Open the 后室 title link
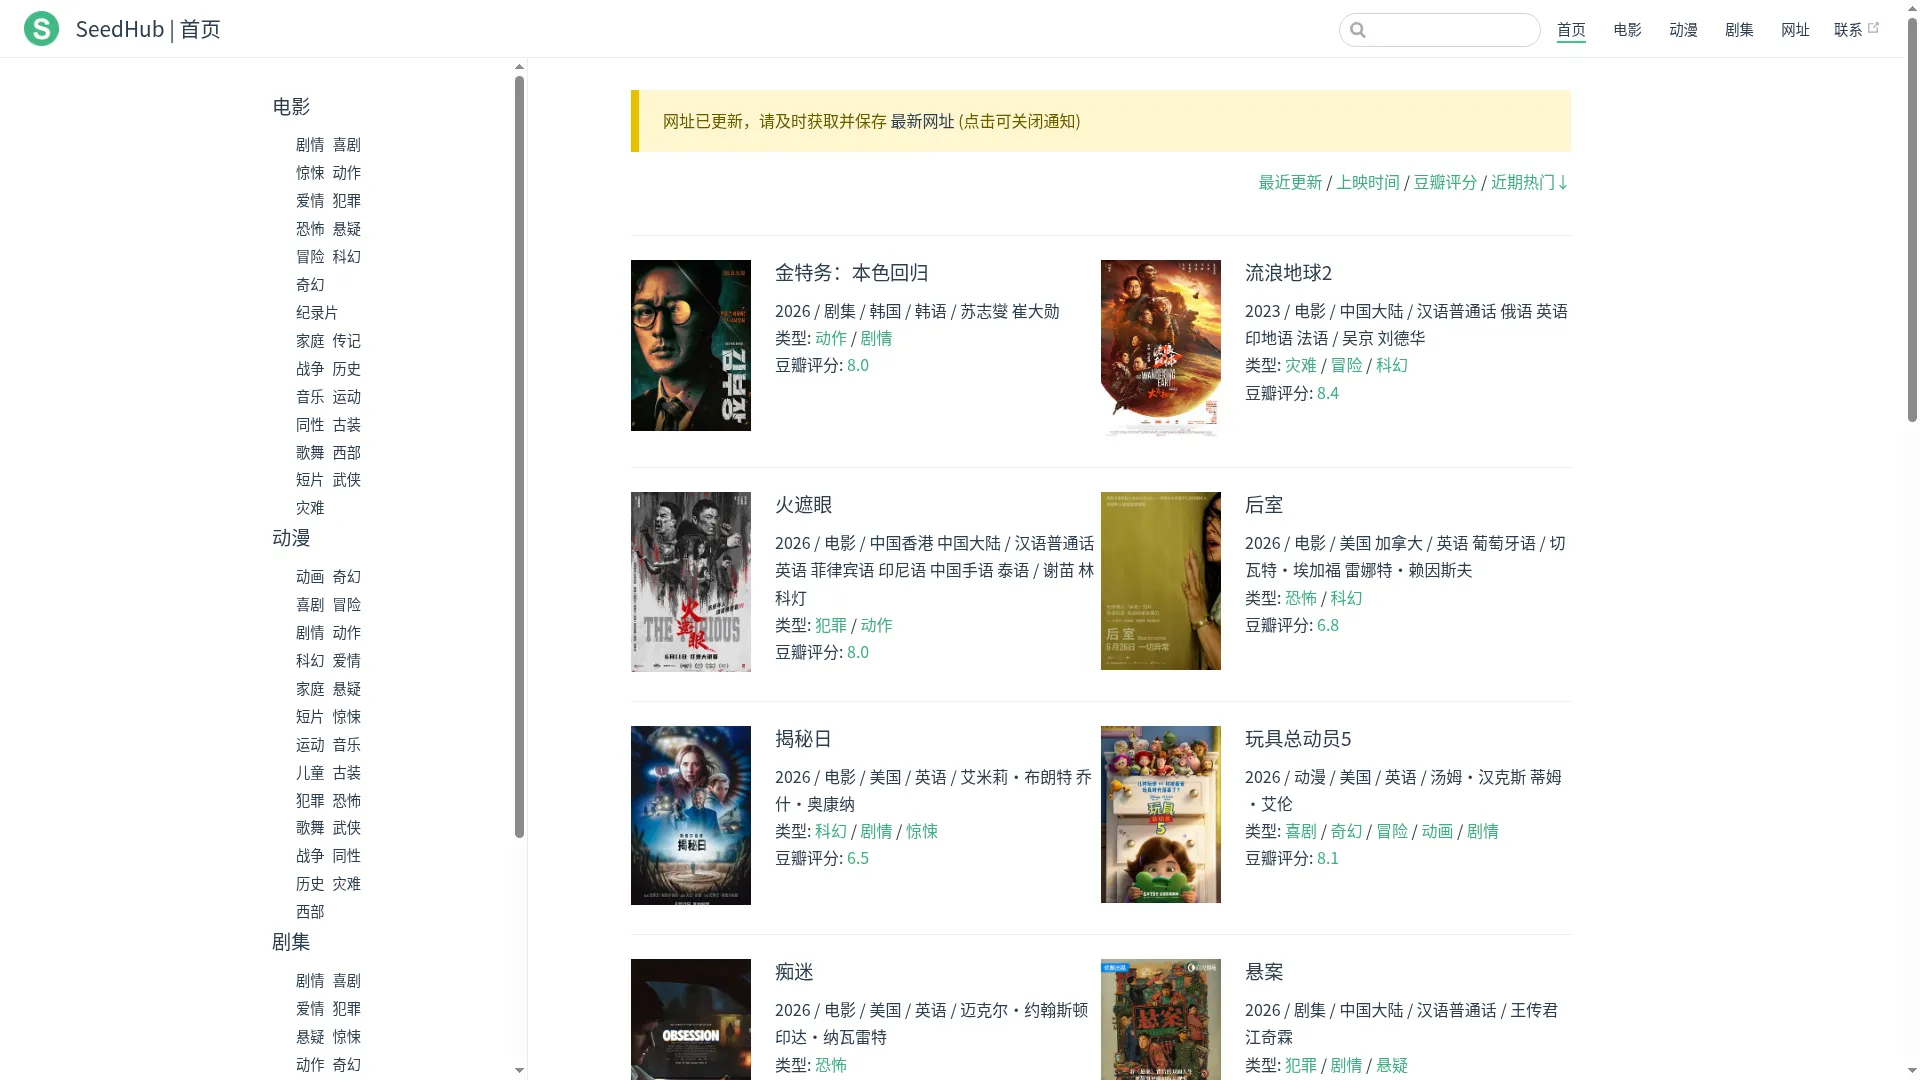Viewport: 1920px width, 1080px height. 1264,505
